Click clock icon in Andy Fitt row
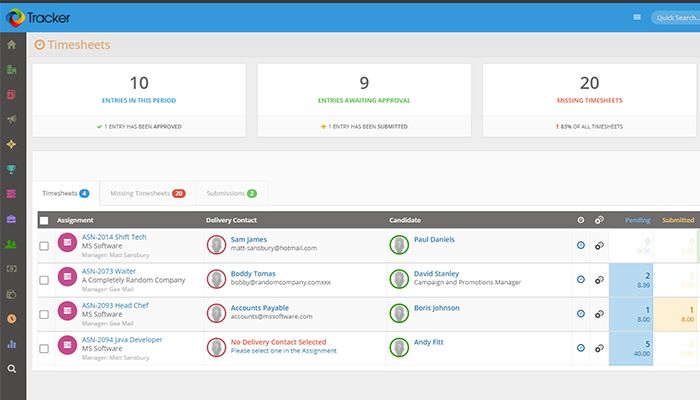700x400 pixels. coord(581,348)
